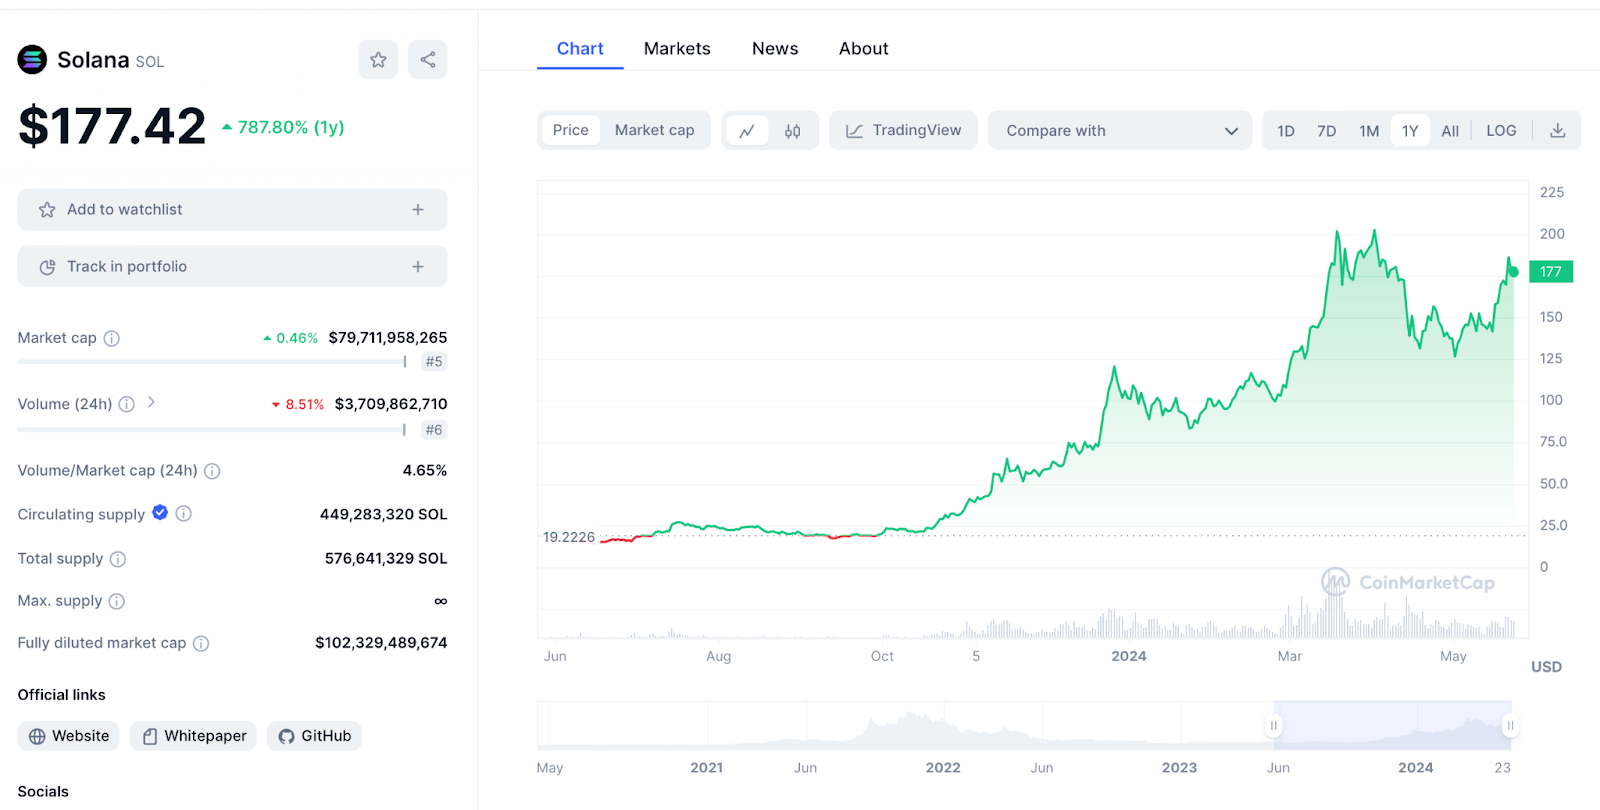The image size is (1600, 810).
Task: Click the Fully diluted market cap info icon
Action: pyautogui.click(x=201, y=643)
